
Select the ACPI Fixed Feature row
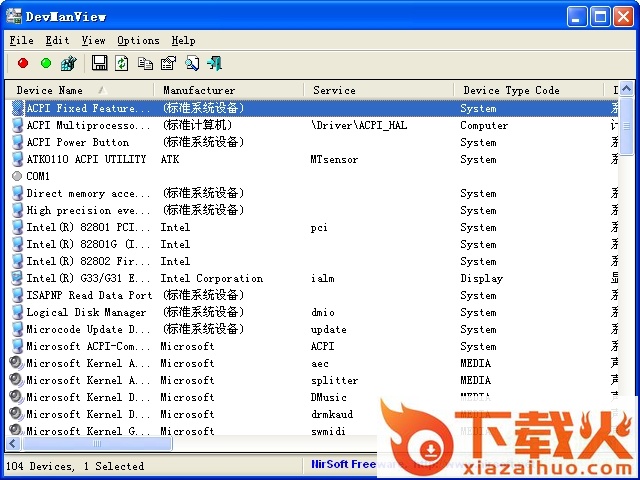click(312, 108)
